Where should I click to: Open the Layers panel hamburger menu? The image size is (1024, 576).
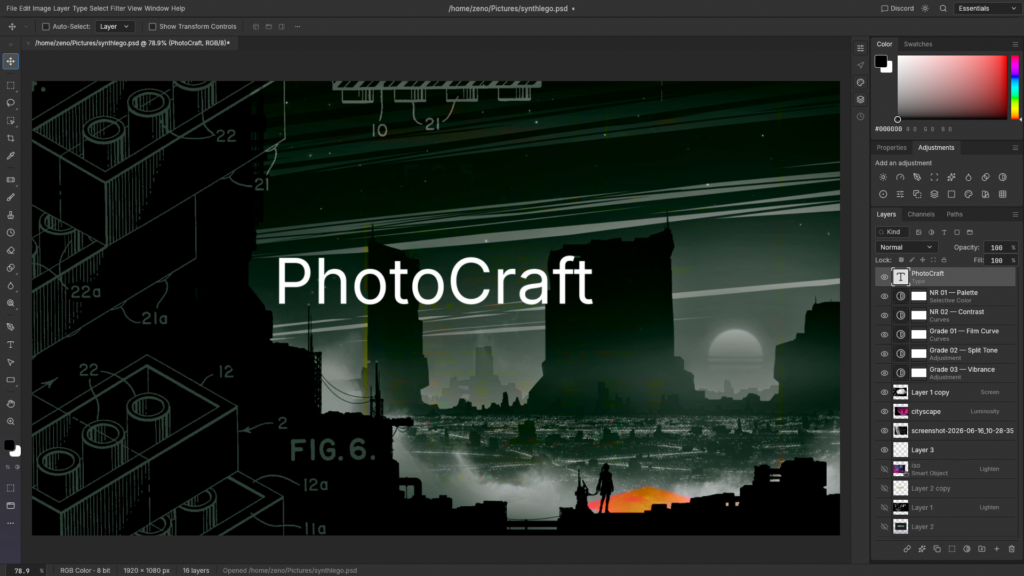coord(1015,214)
